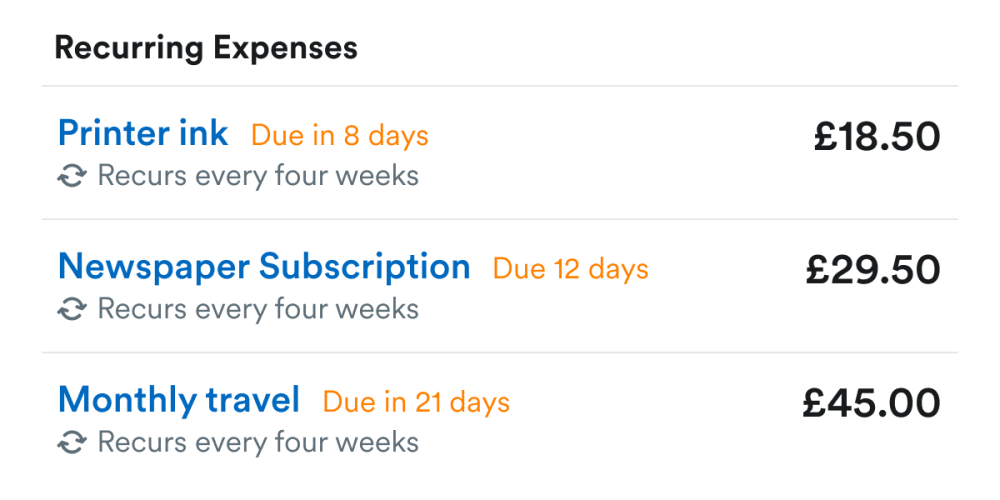The image size is (1000, 500).
Task: Click Printer ink's 'Recurs every four weeks' text
Action: (258, 177)
